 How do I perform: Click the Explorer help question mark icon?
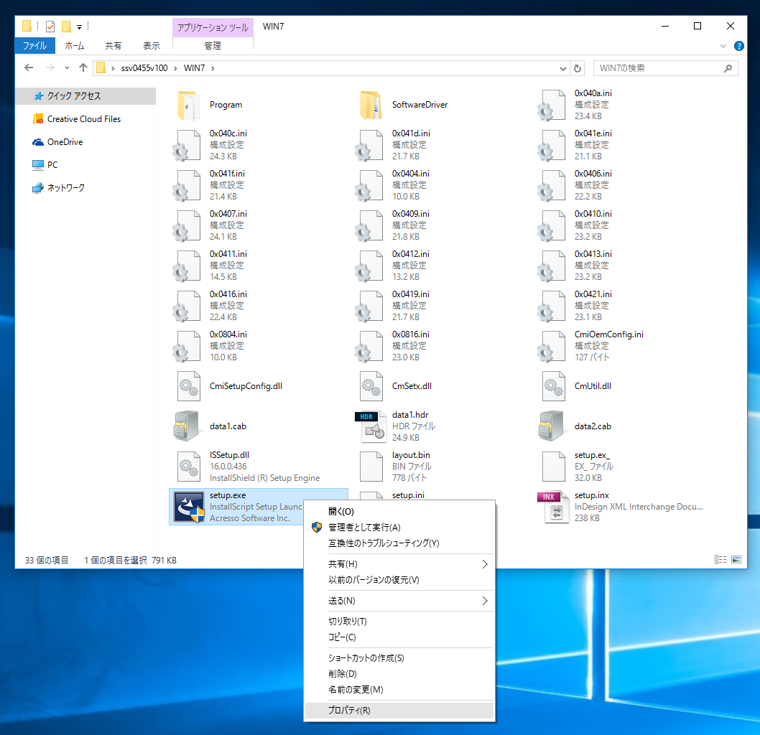[x=739, y=46]
